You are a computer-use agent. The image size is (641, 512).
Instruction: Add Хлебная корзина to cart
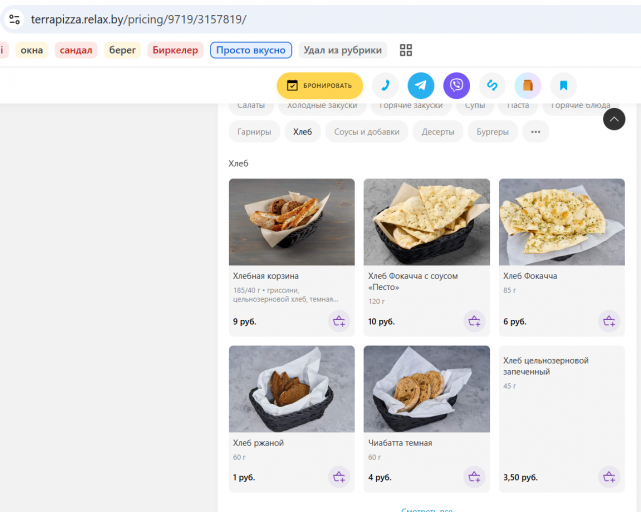pos(339,321)
